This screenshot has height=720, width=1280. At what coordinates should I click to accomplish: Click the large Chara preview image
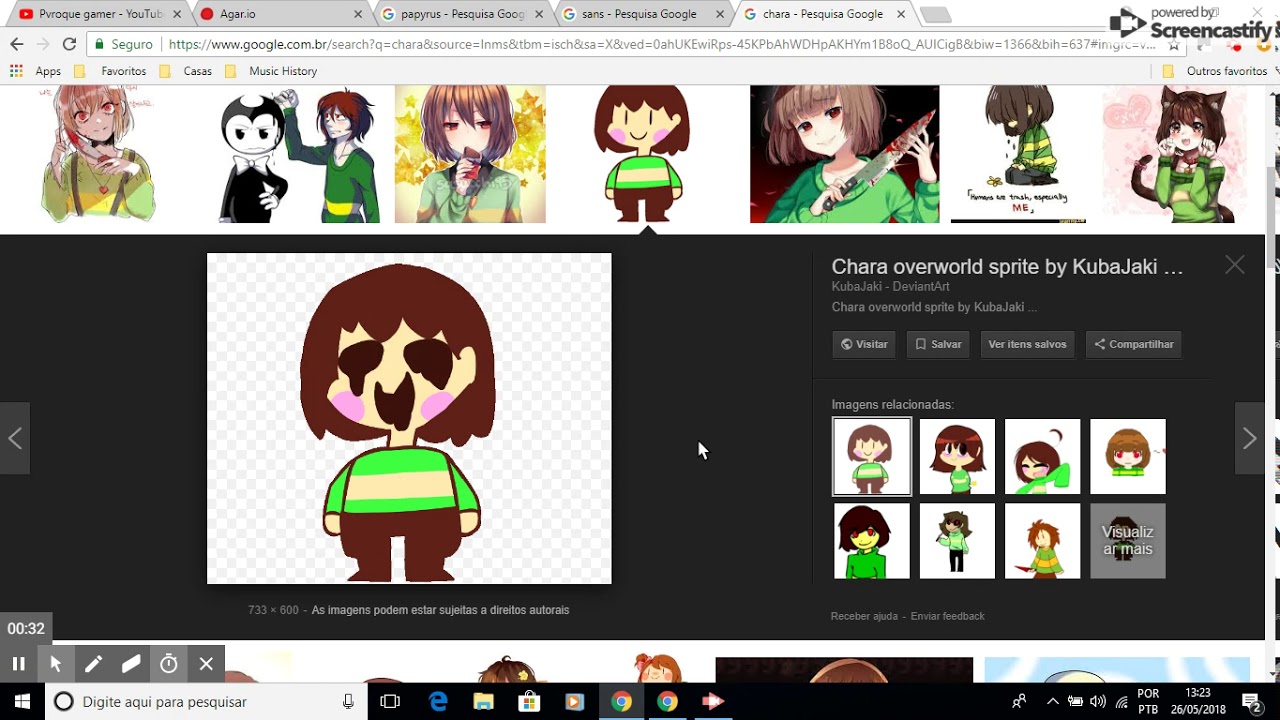[x=409, y=418]
